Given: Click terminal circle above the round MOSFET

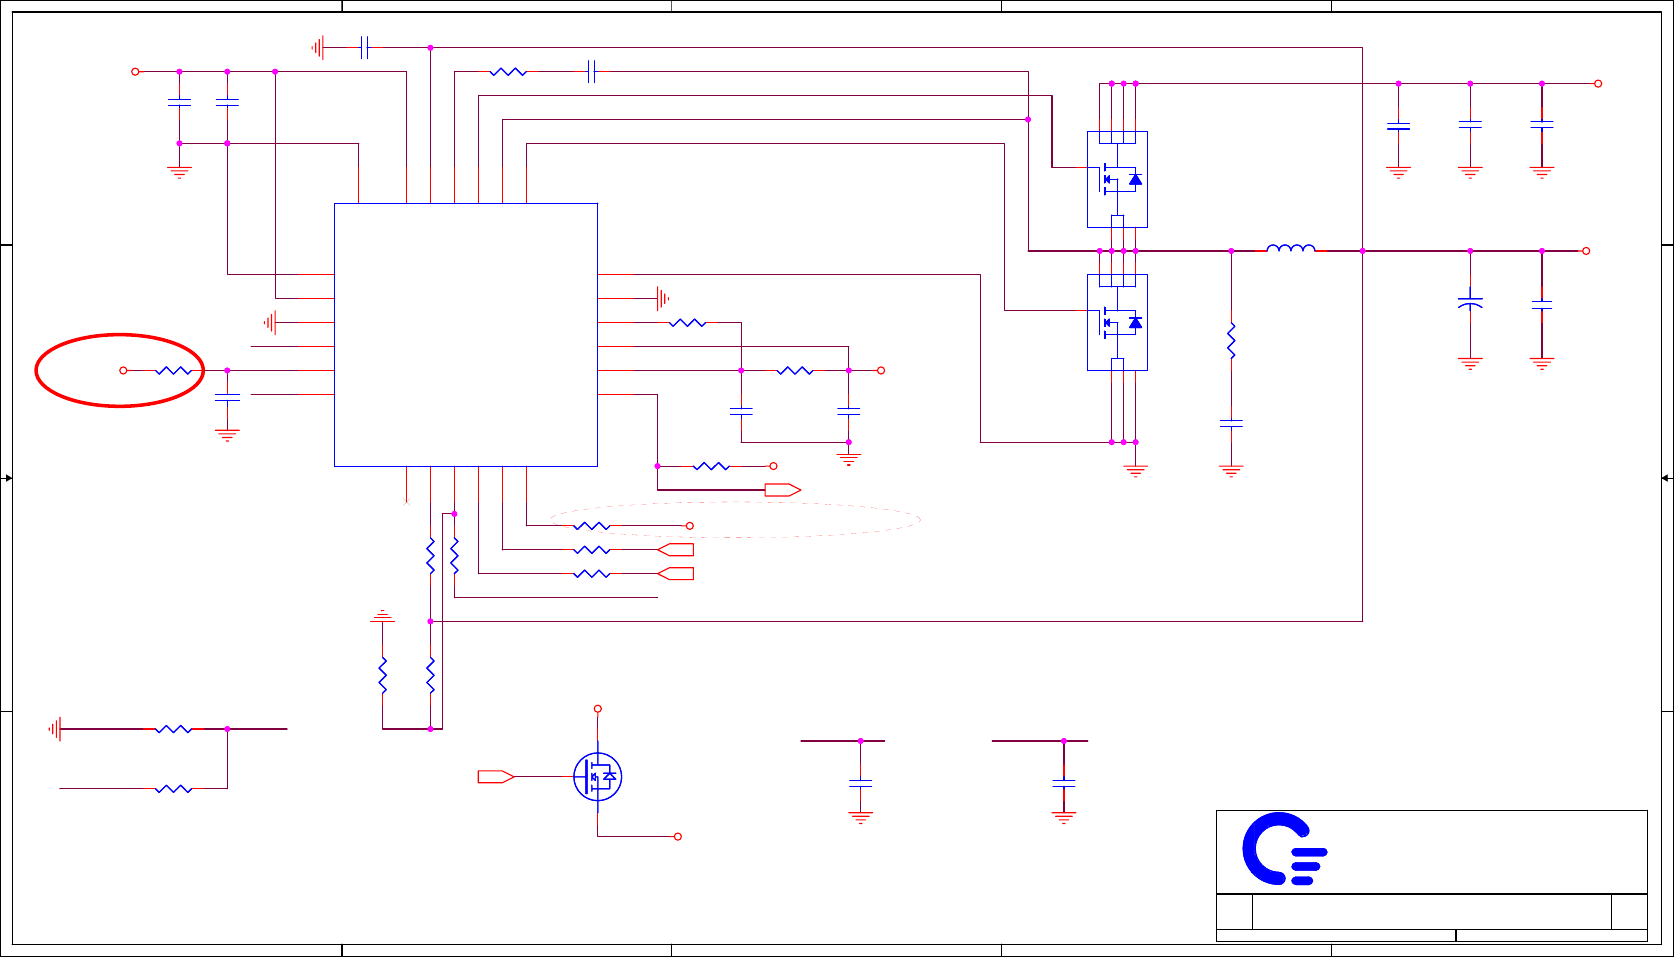Looking at the screenshot, I should click(598, 709).
